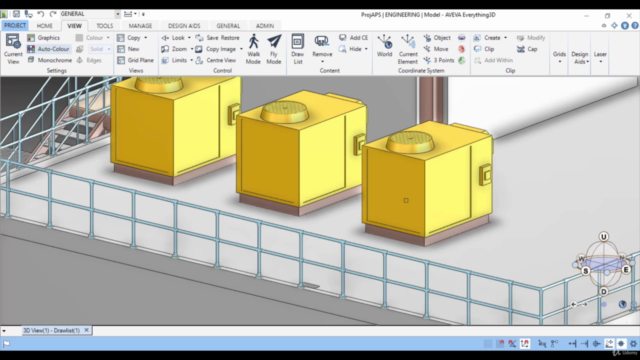Expand the Laser menu
Image resolution: width=640 pixels, height=360 pixels.
tap(600, 57)
